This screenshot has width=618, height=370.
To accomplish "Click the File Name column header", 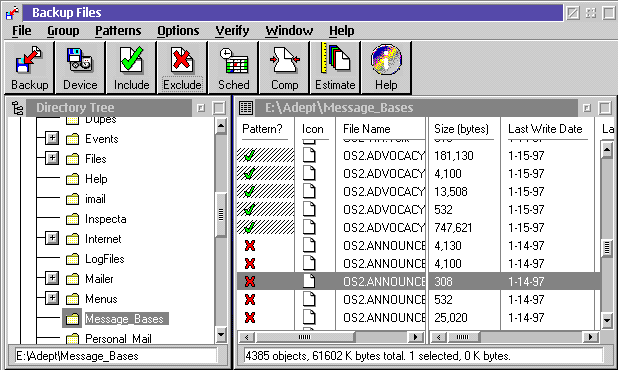I will click(x=367, y=129).
